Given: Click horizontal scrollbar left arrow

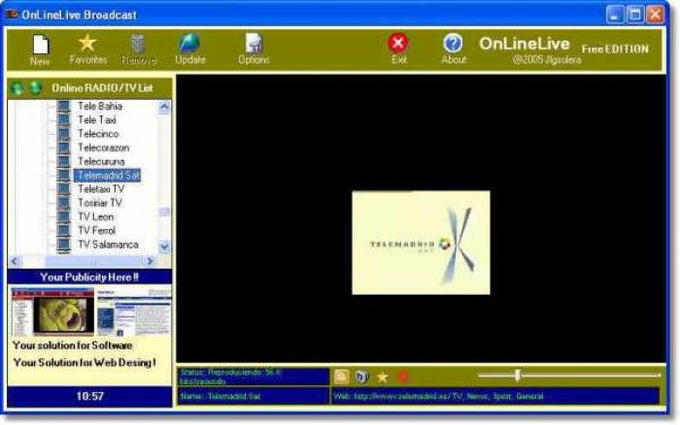Looking at the screenshot, I should [15, 261].
